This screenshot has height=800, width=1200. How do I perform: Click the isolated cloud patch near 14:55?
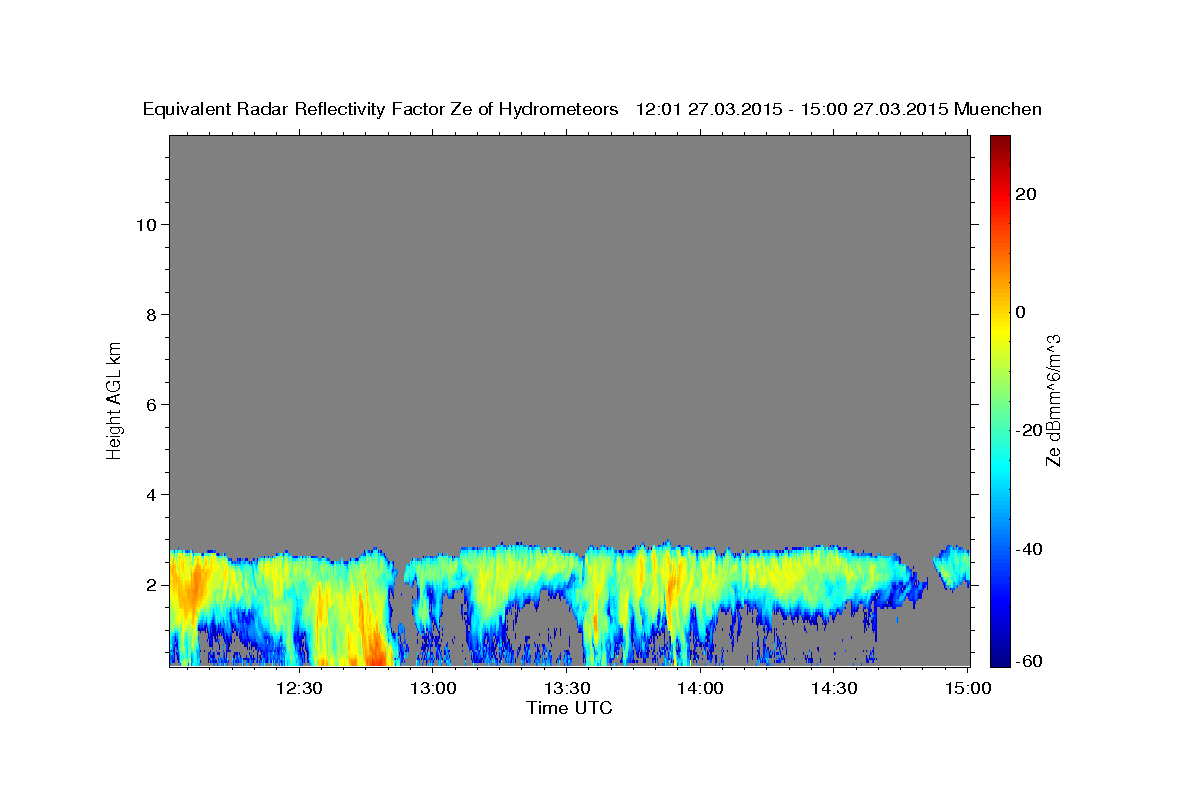[952, 567]
